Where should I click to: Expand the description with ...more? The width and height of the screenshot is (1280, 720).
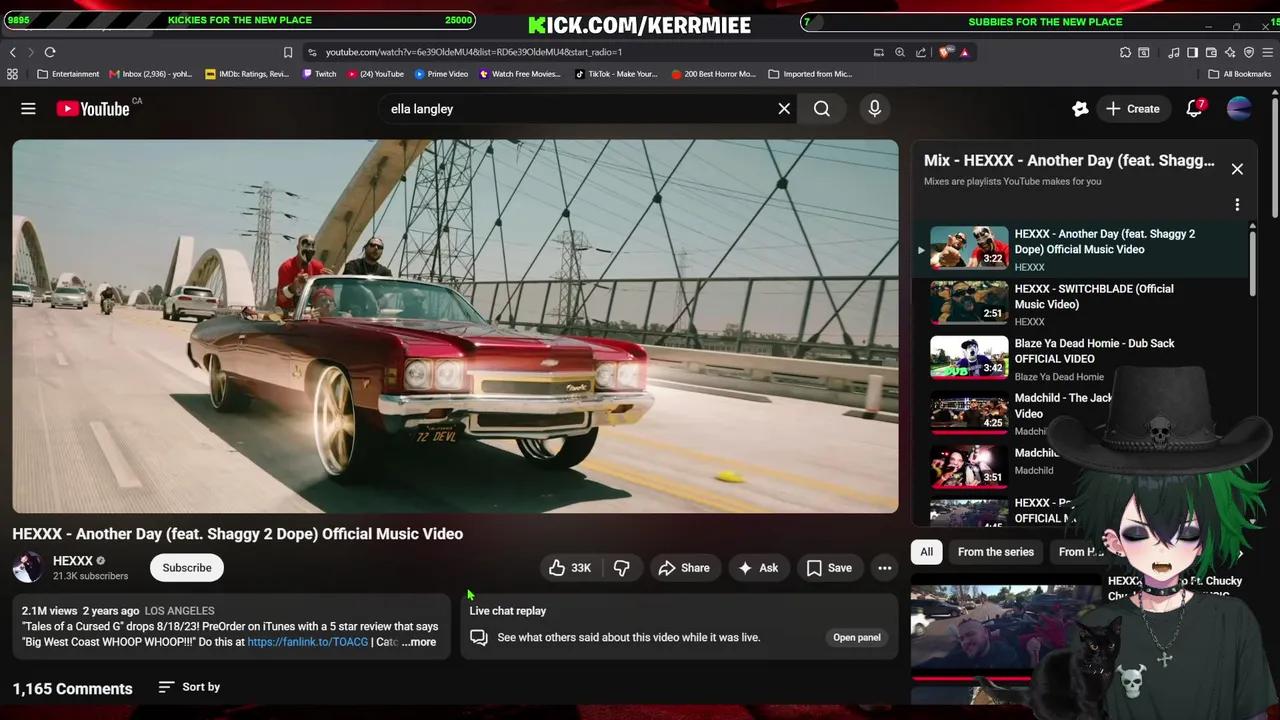(x=419, y=642)
